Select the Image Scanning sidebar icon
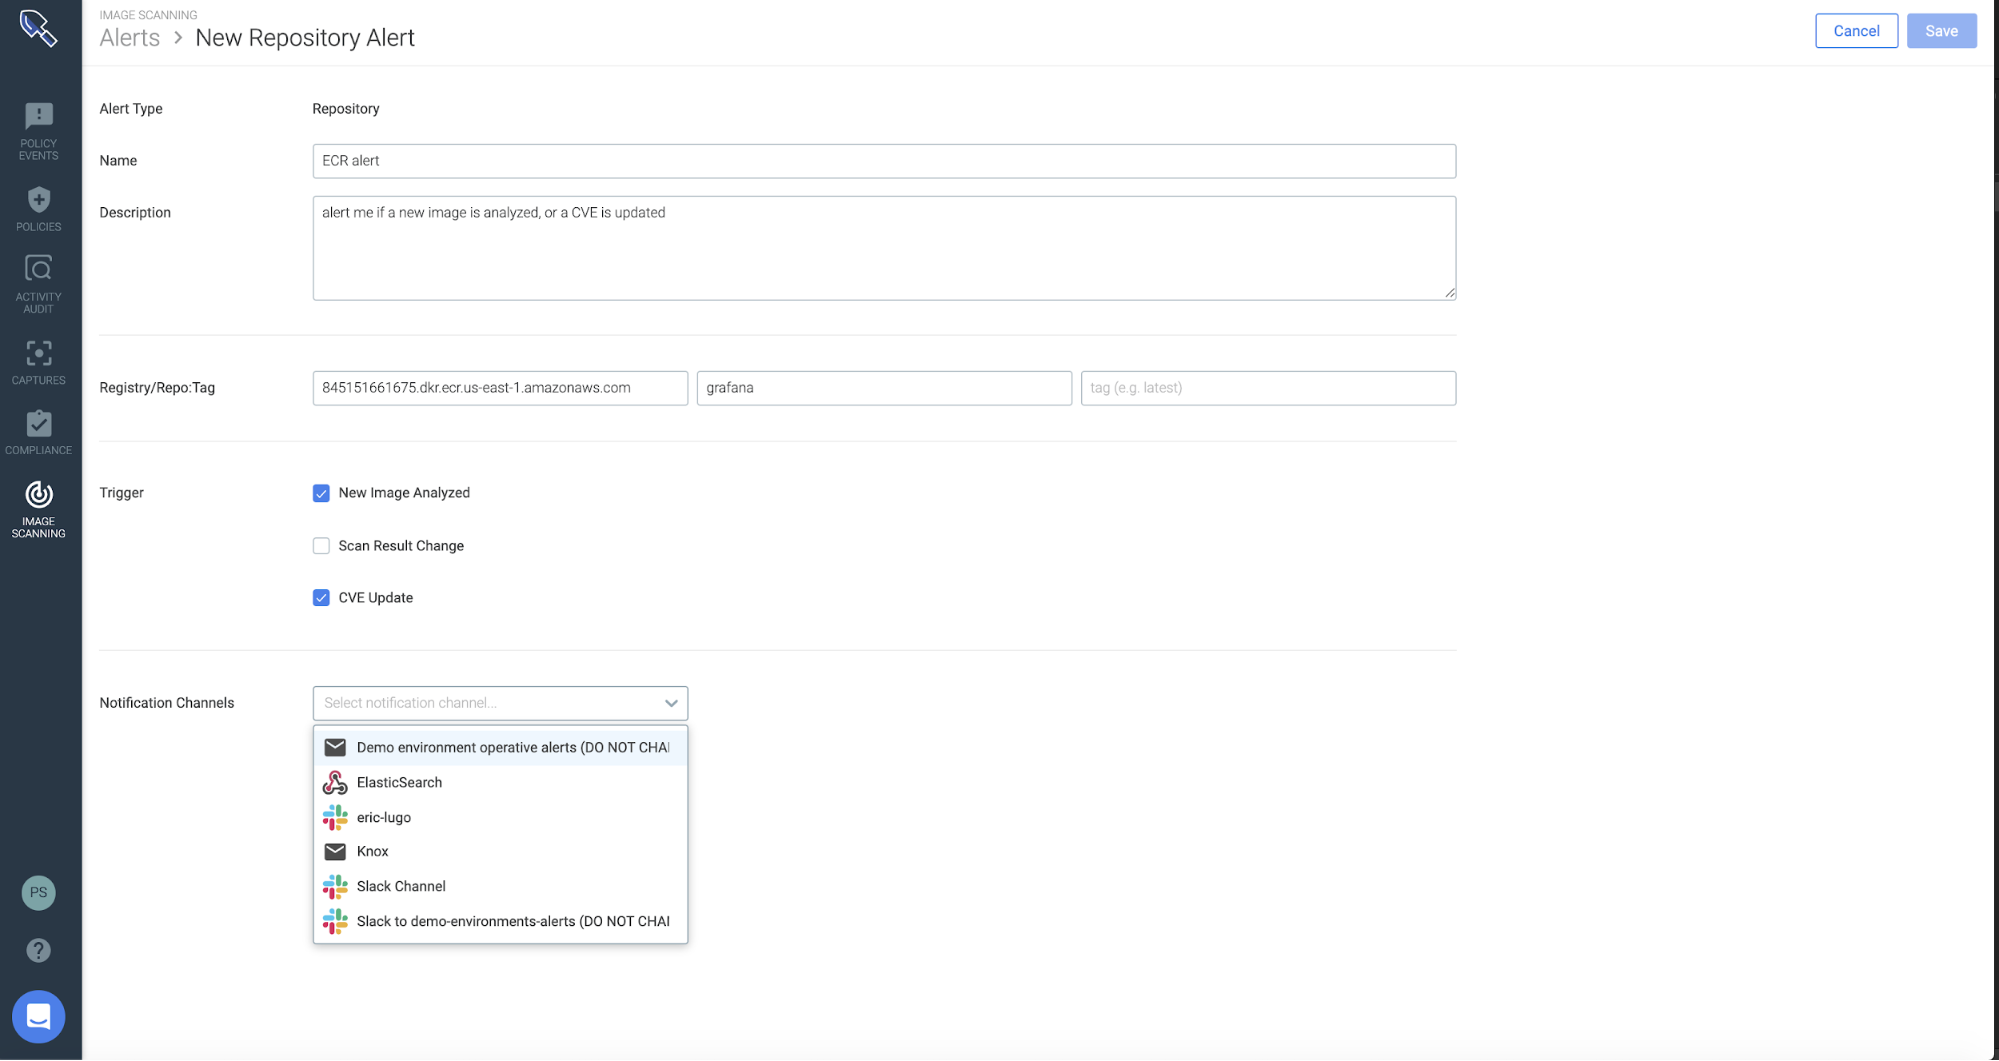The image size is (1999, 1061). pyautogui.click(x=38, y=505)
